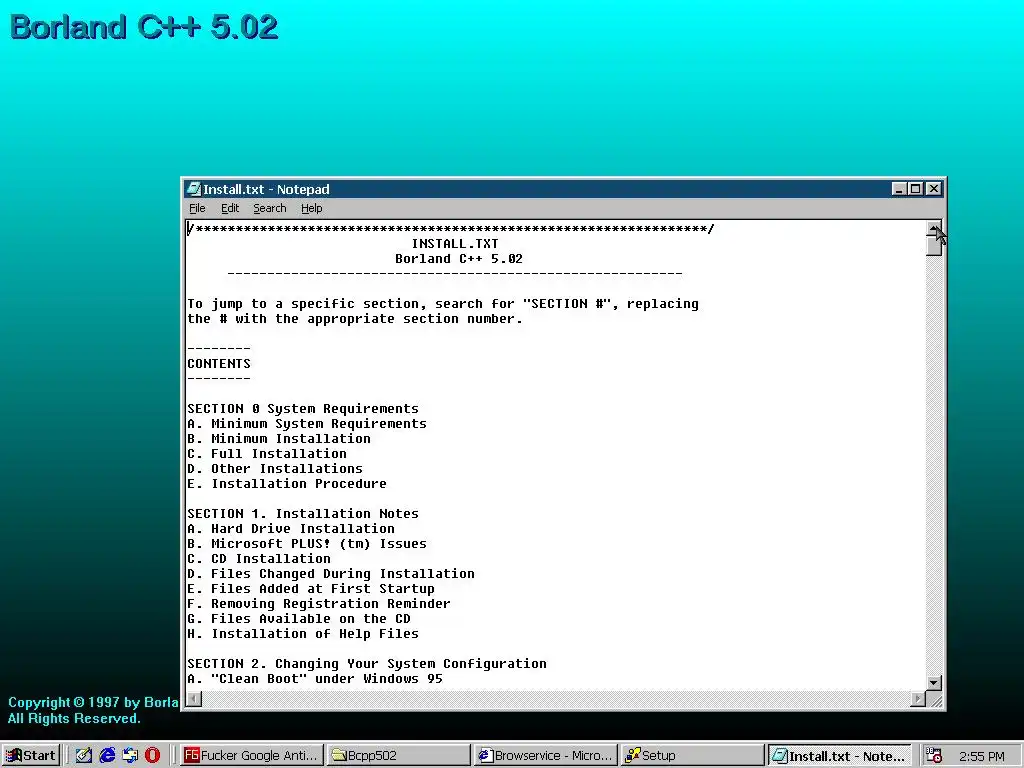The width and height of the screenshot is (1024, 768).
Task: Click 'B. Minimum Installation' line
Action: tap(279, 439)
